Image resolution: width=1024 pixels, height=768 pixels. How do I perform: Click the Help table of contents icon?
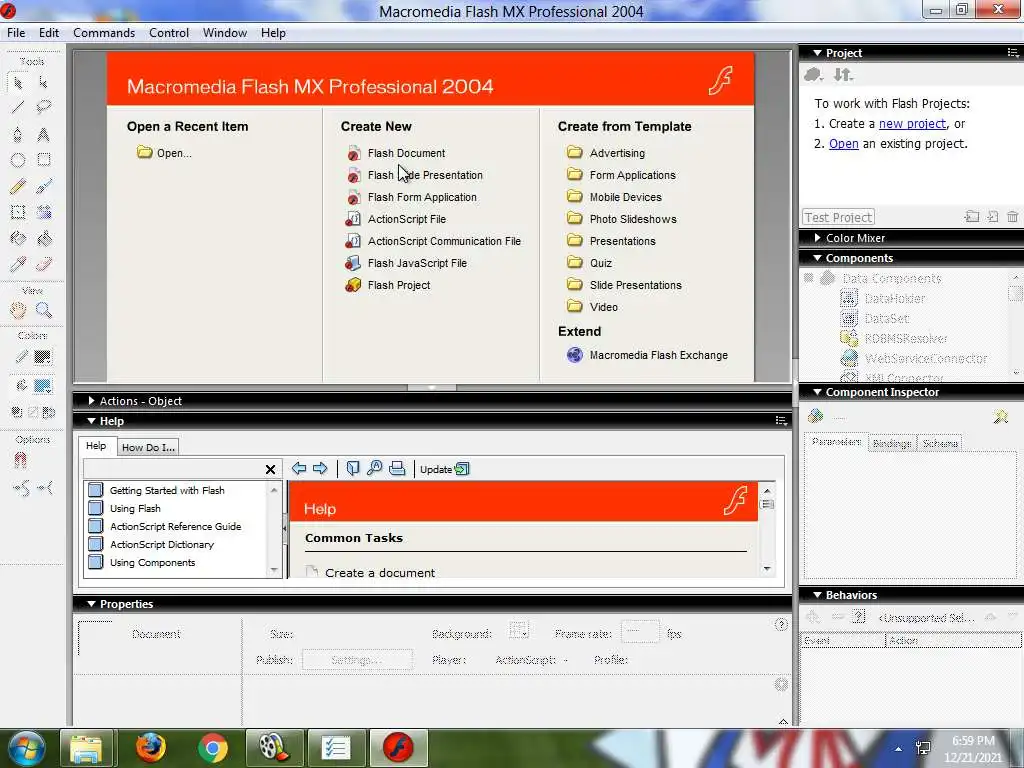(353, 468)
